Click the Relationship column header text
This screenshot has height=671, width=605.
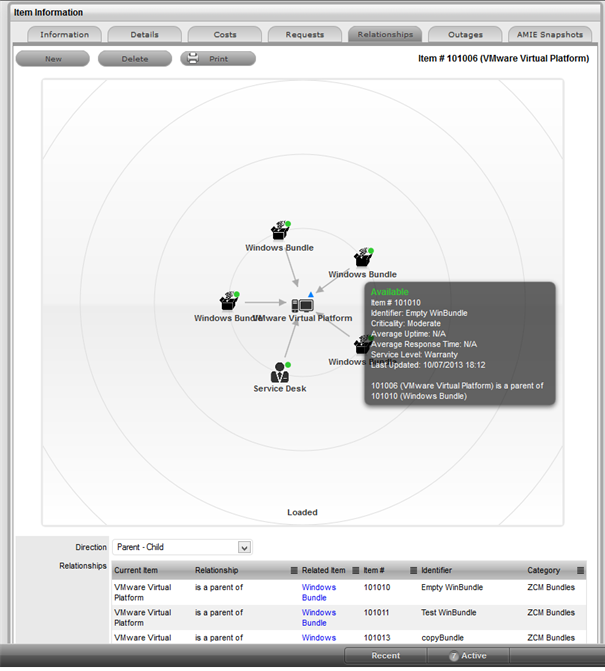coord(216,570)
